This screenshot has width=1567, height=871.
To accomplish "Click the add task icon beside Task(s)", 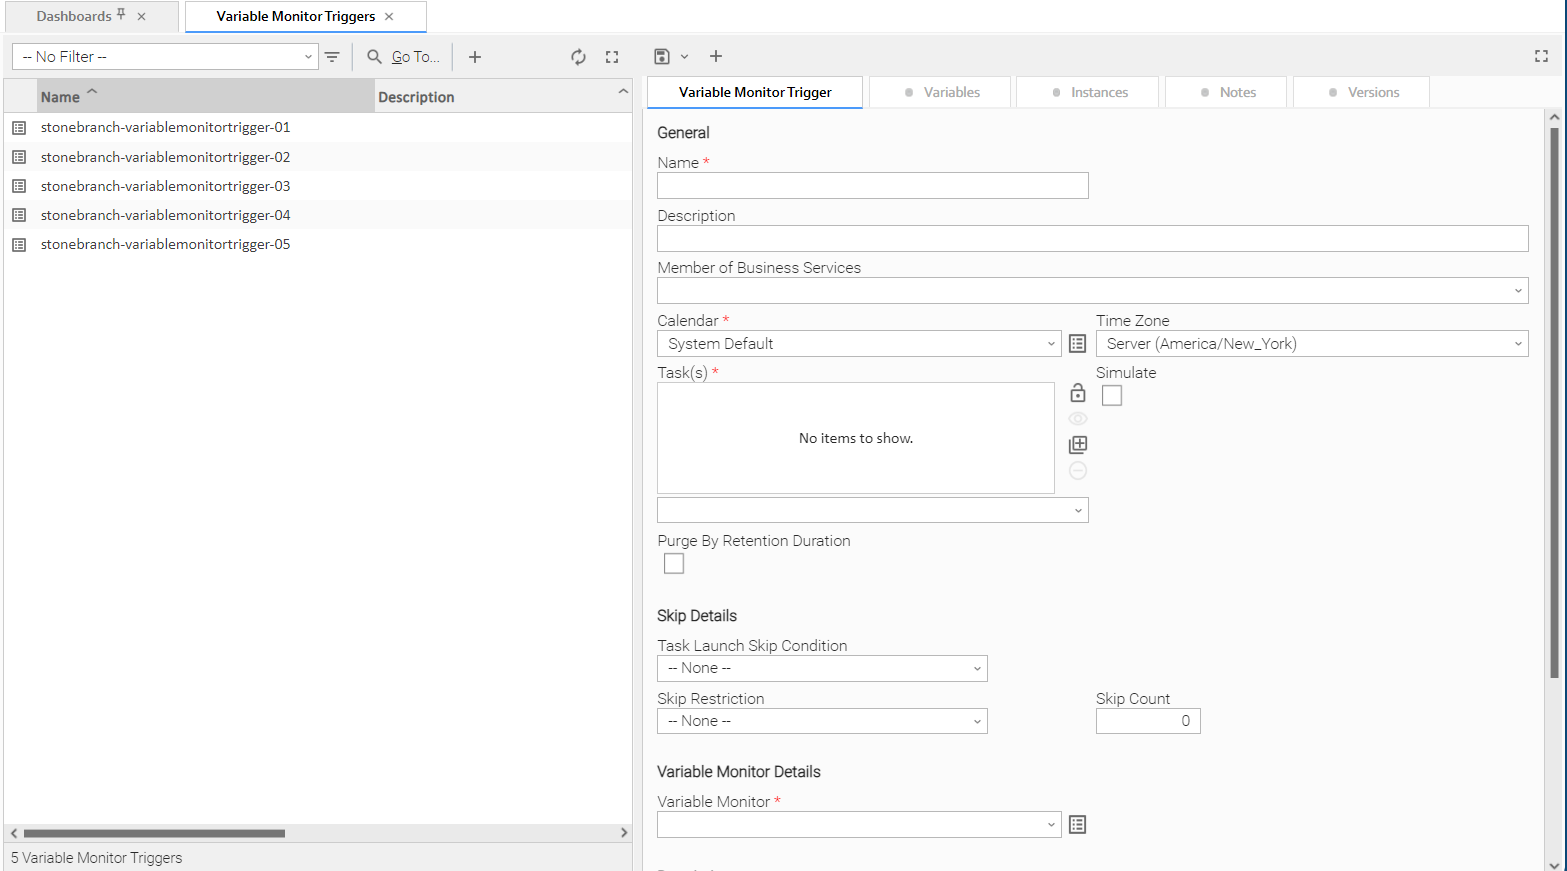I will [x=1077, y=445].
